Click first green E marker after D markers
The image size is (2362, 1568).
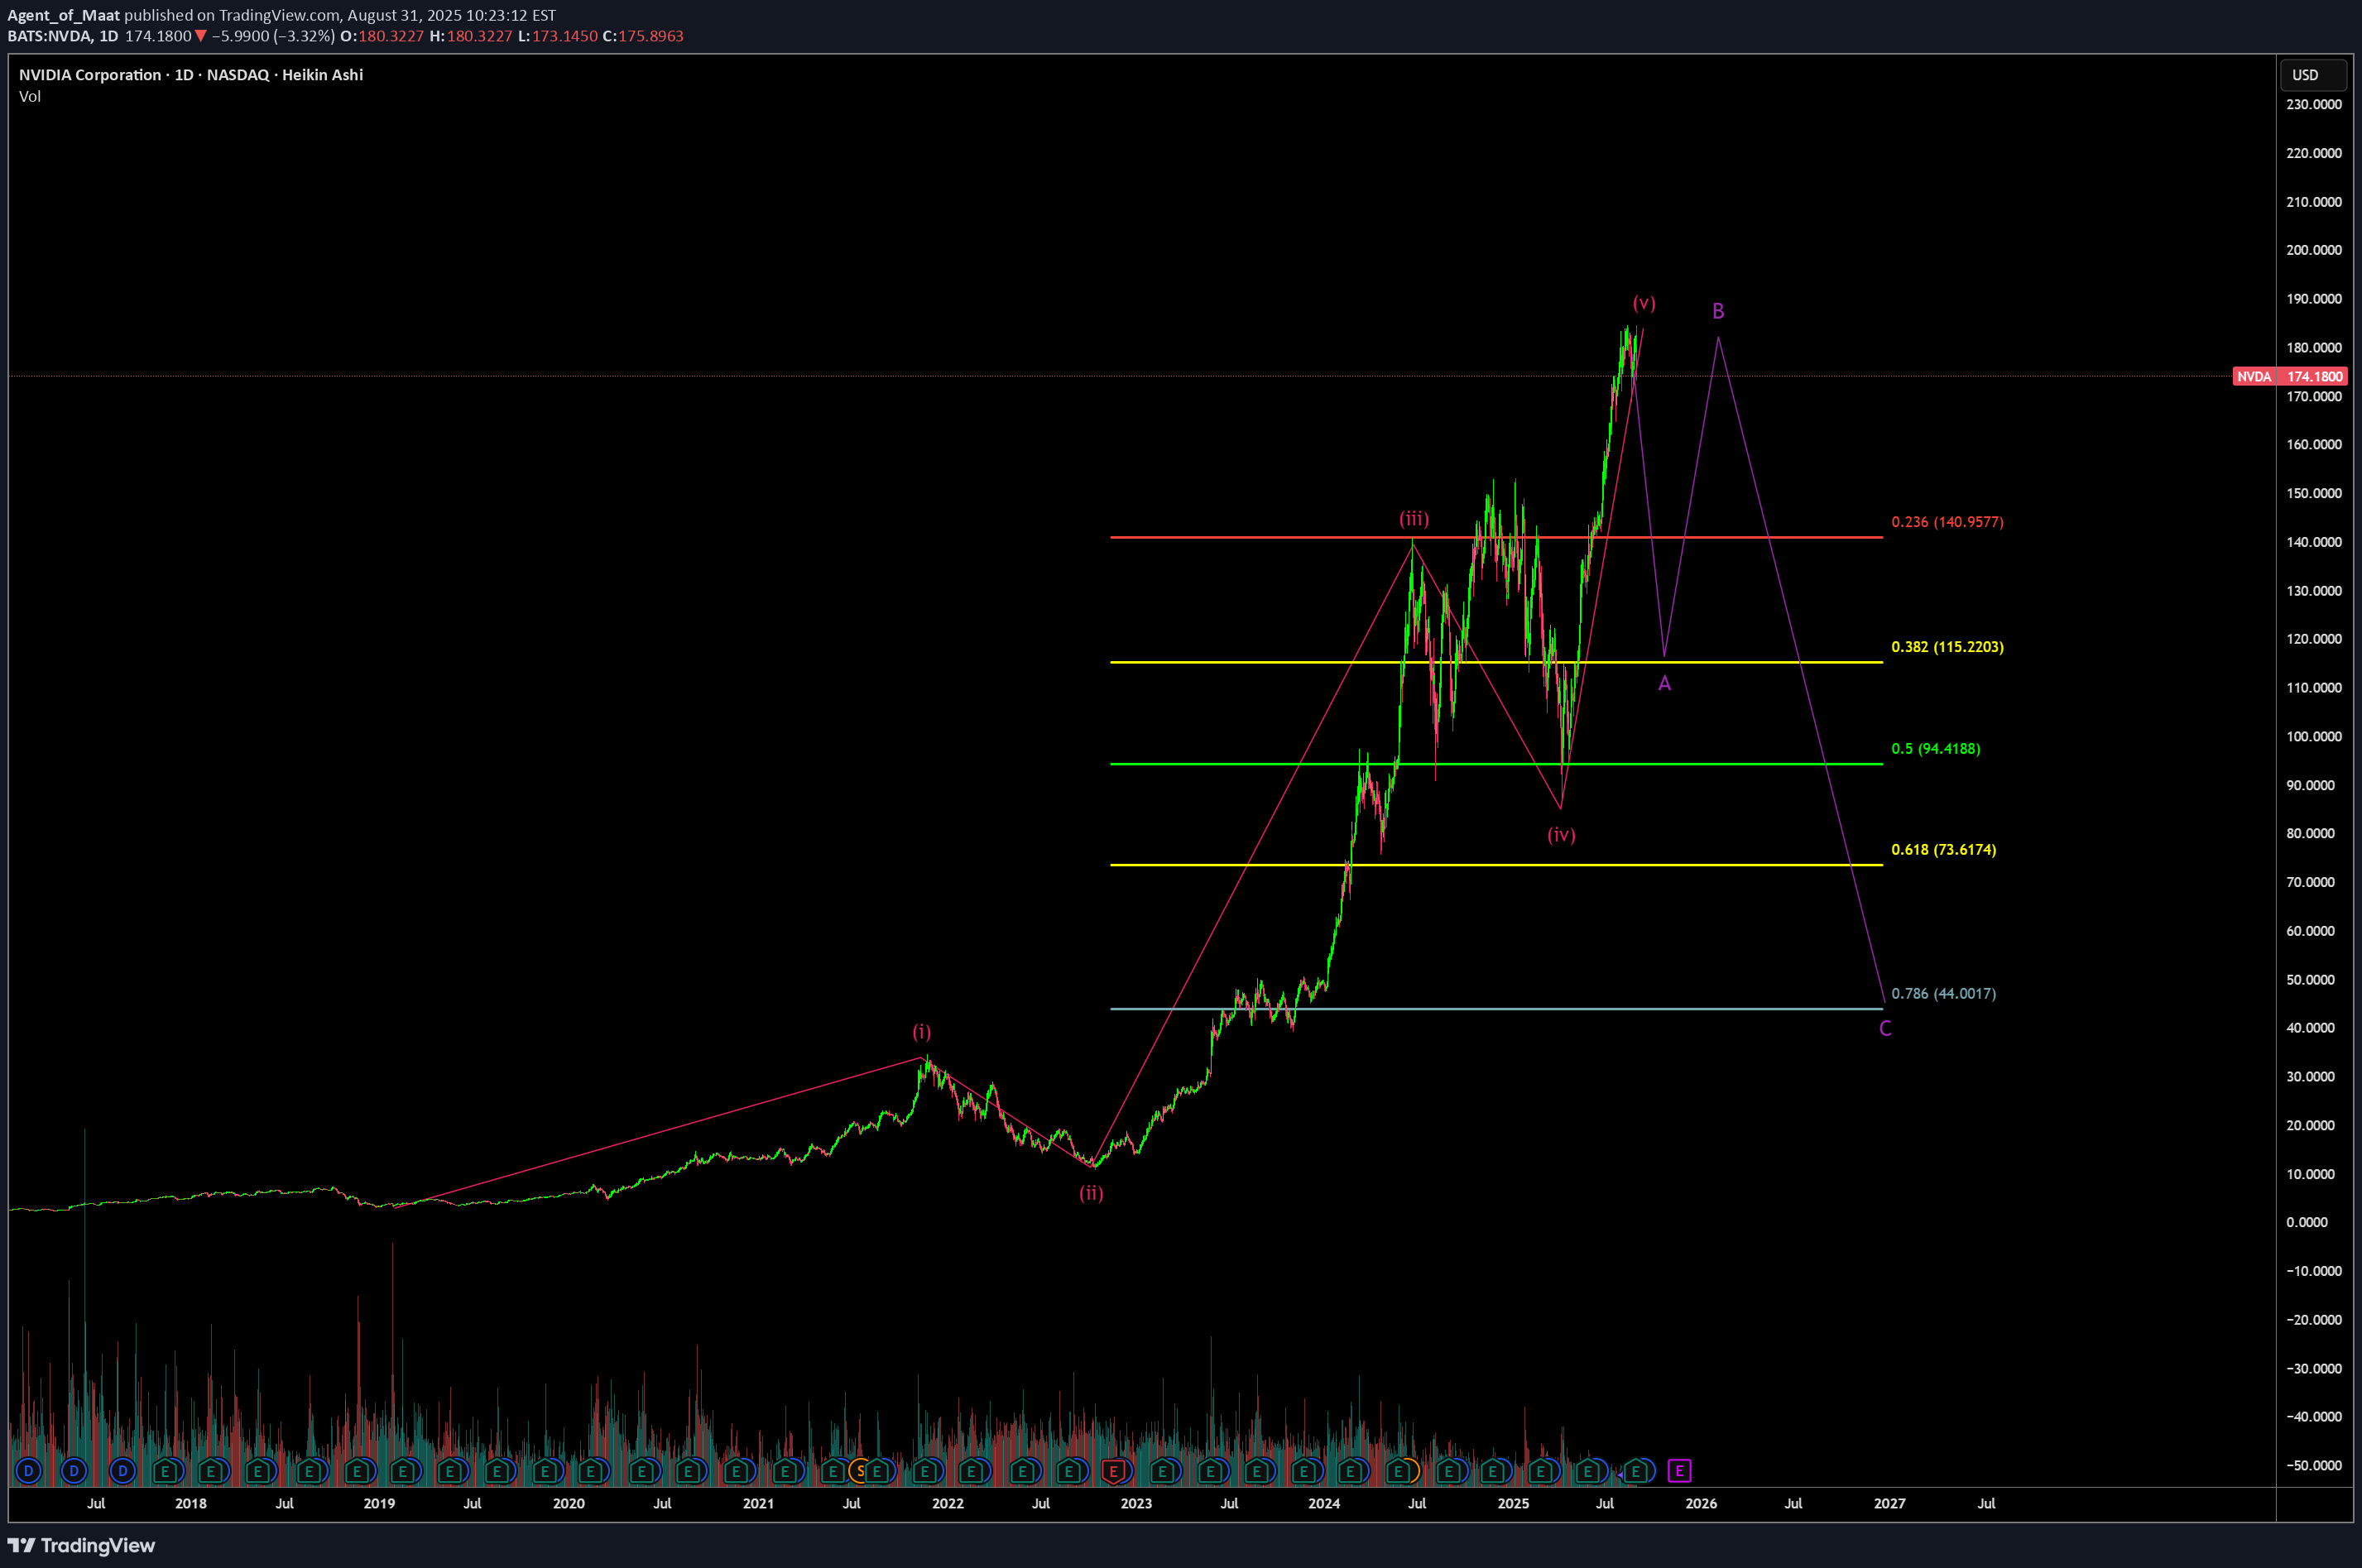coord(166,1470)
